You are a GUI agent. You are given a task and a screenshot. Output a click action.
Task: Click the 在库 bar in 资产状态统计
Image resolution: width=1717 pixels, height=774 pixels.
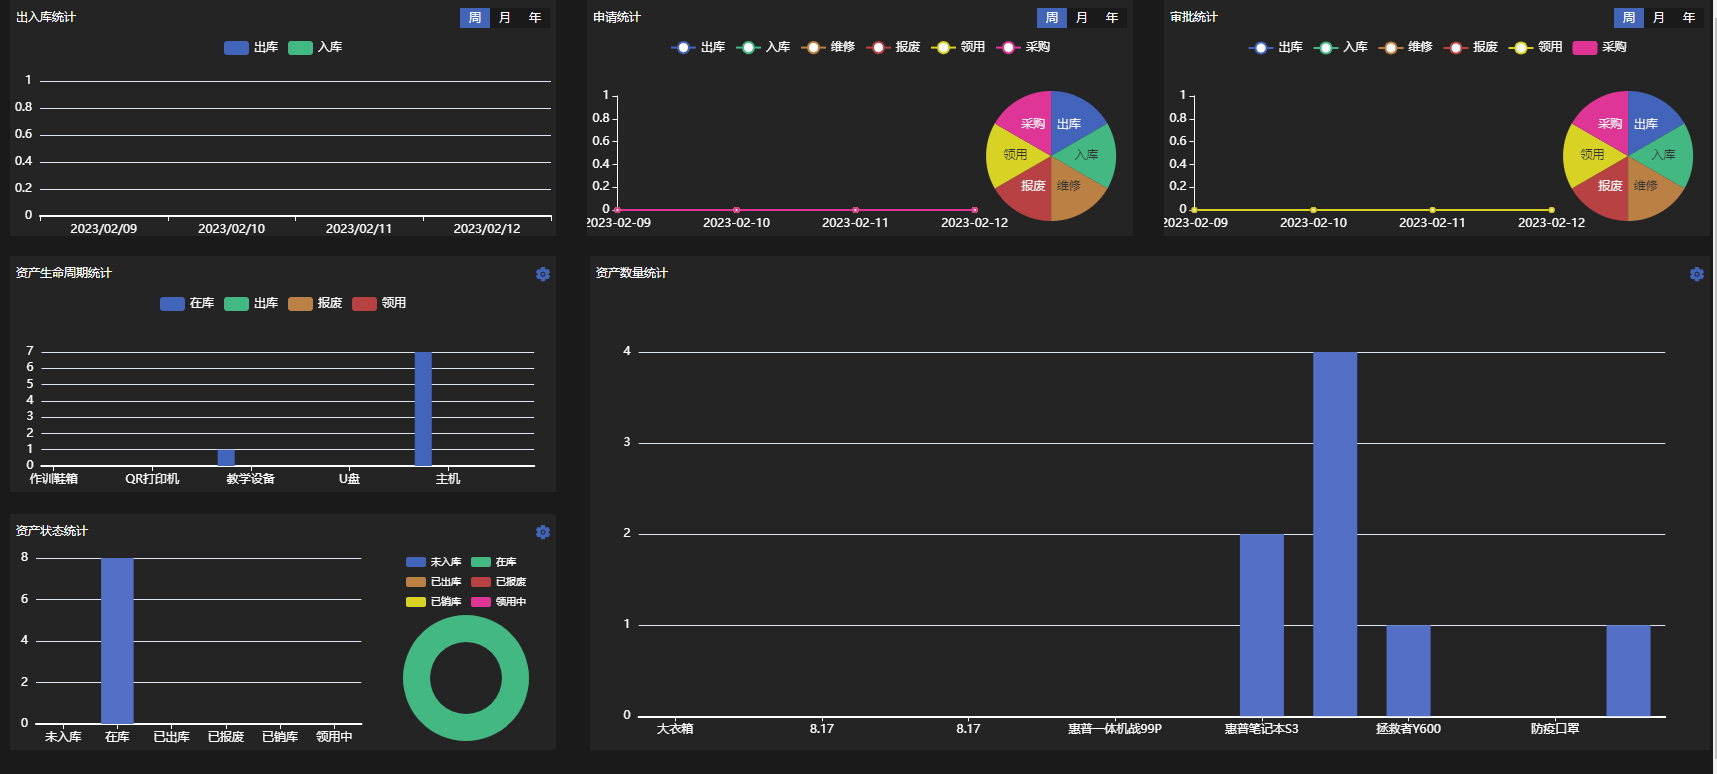(x=117, y=641)
